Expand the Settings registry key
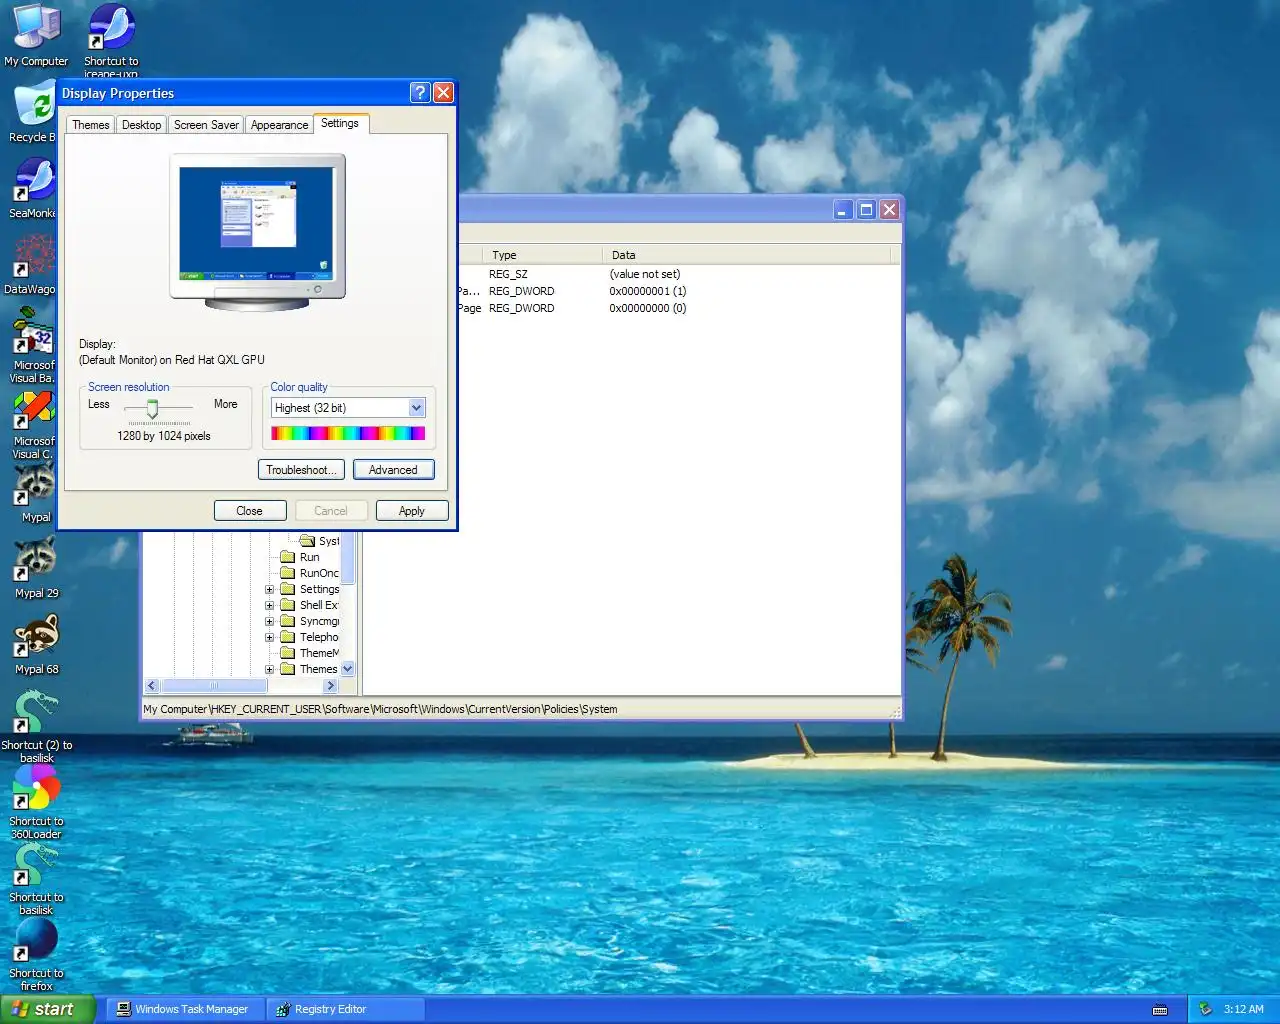1280x1024 pixels. click(x=269, y=589)
